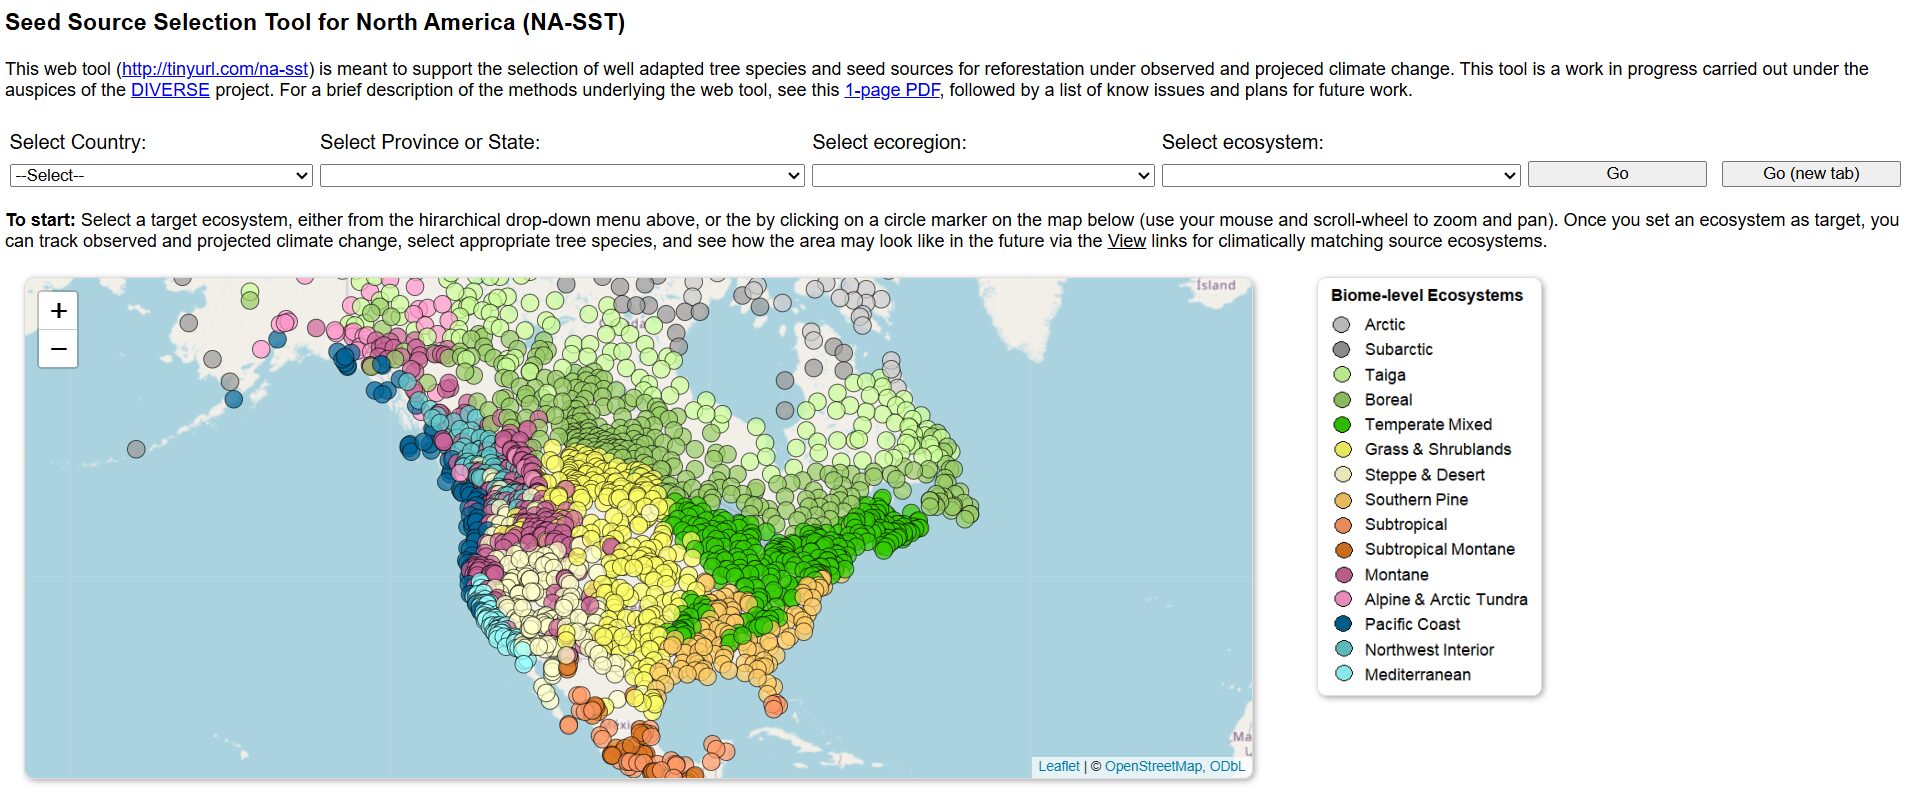Click the lone gray marker in the Pacific
The image size is (1913, 808).
tap(136, 449)
